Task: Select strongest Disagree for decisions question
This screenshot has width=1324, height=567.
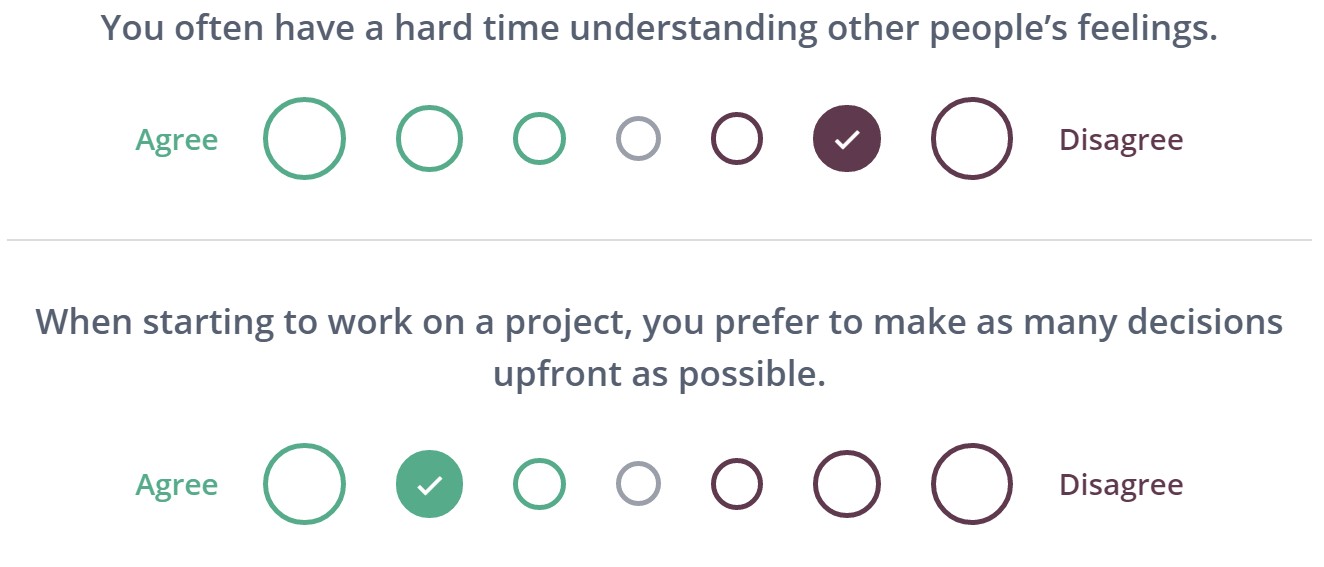Action: (971, 484)
